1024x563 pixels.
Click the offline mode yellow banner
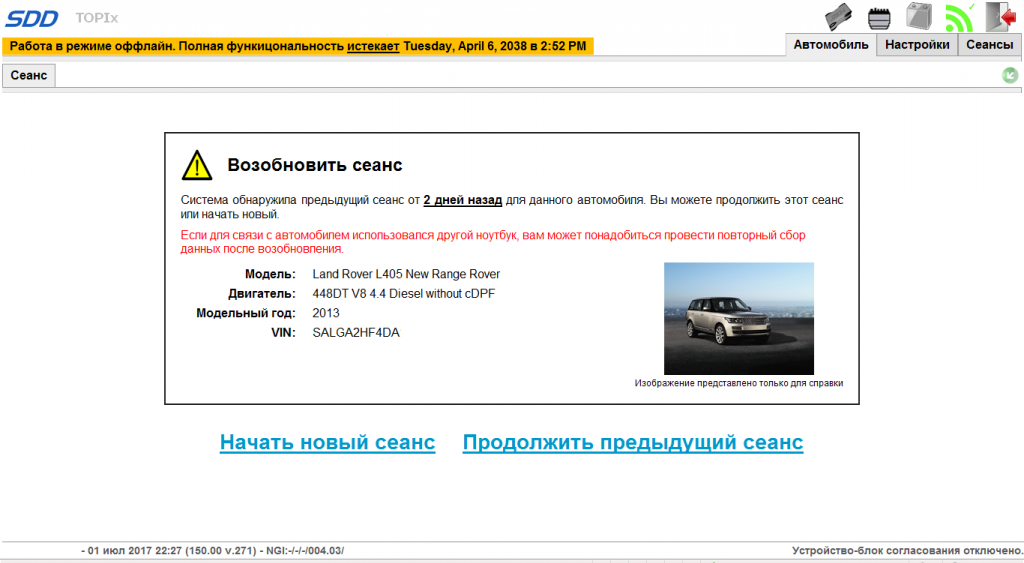298,46
